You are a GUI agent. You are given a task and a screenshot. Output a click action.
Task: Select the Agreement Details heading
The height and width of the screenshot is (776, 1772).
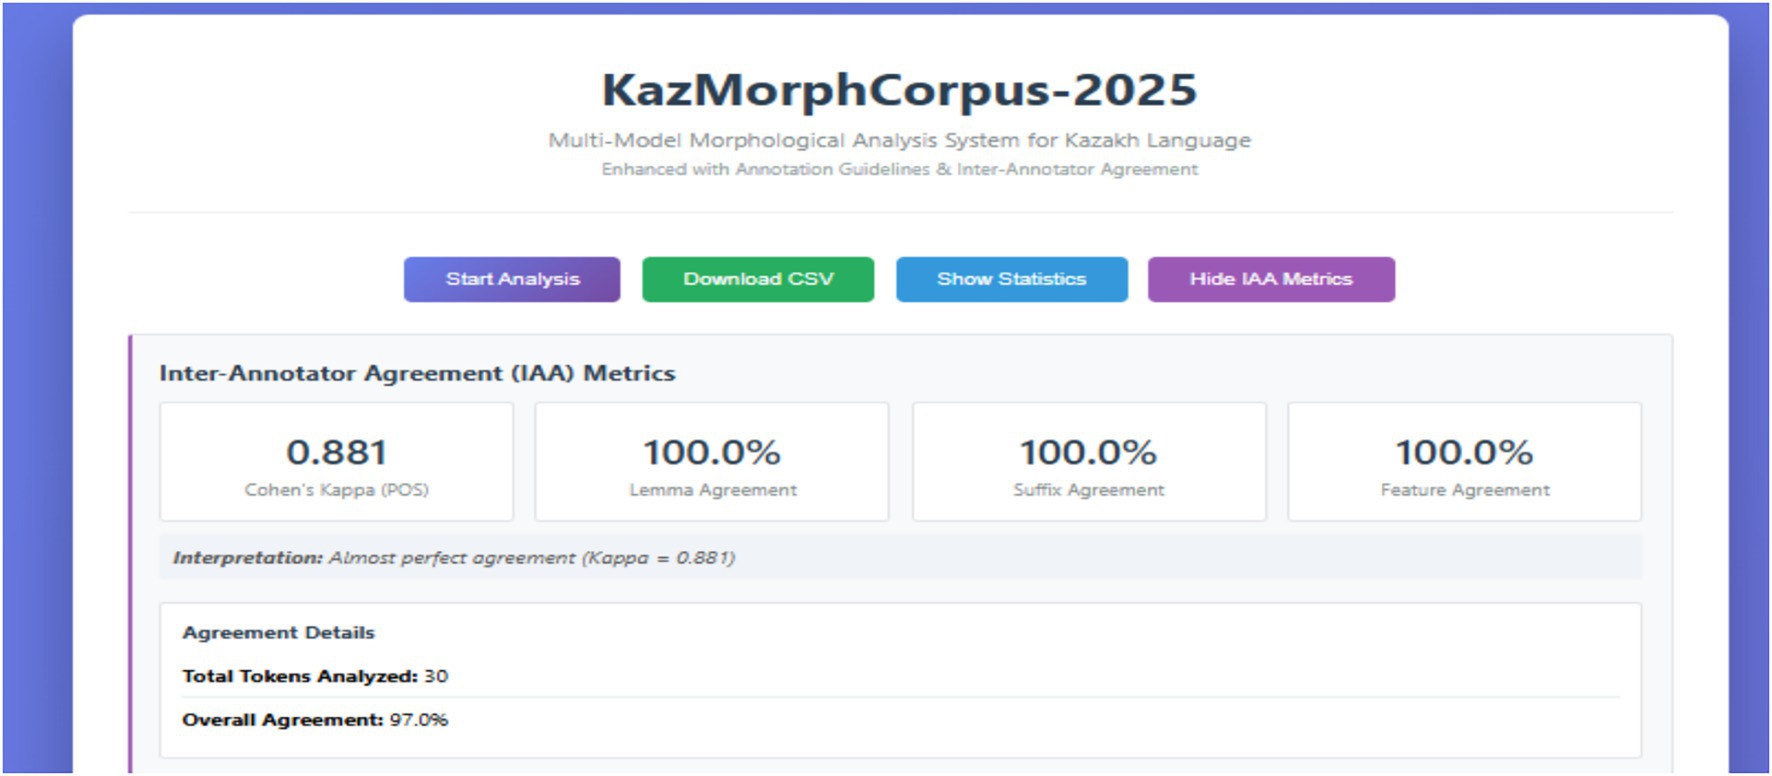point(278,633)
